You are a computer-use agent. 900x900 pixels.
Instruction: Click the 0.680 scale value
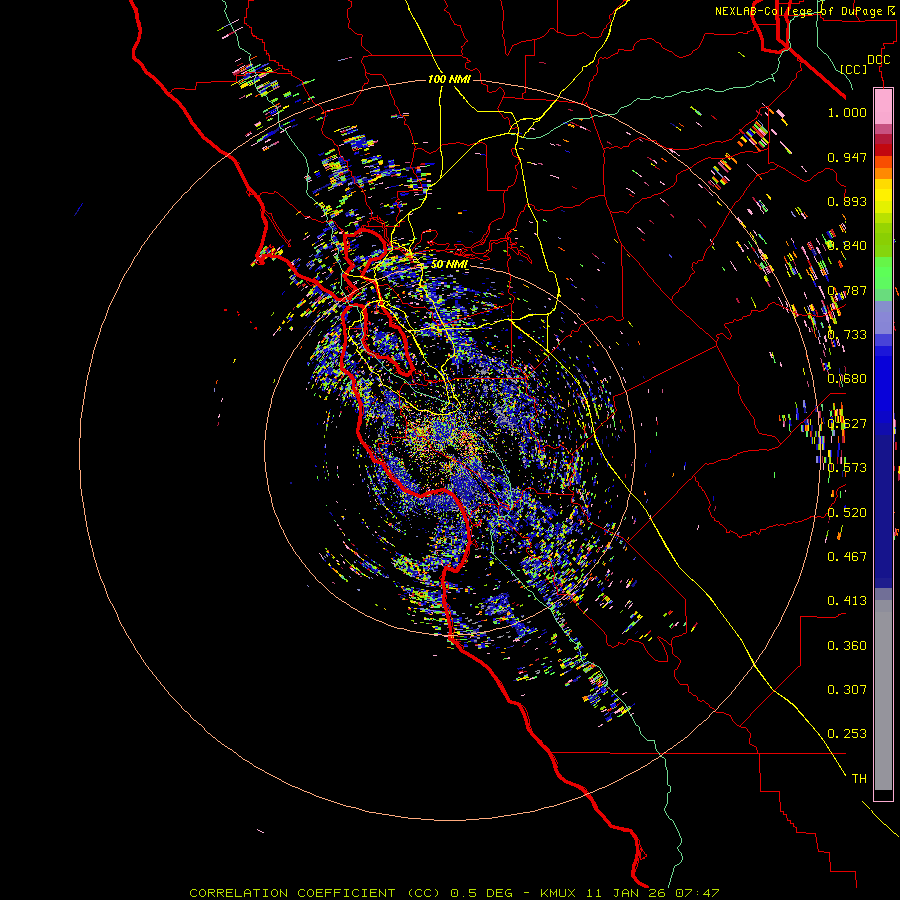pos(847,379)
